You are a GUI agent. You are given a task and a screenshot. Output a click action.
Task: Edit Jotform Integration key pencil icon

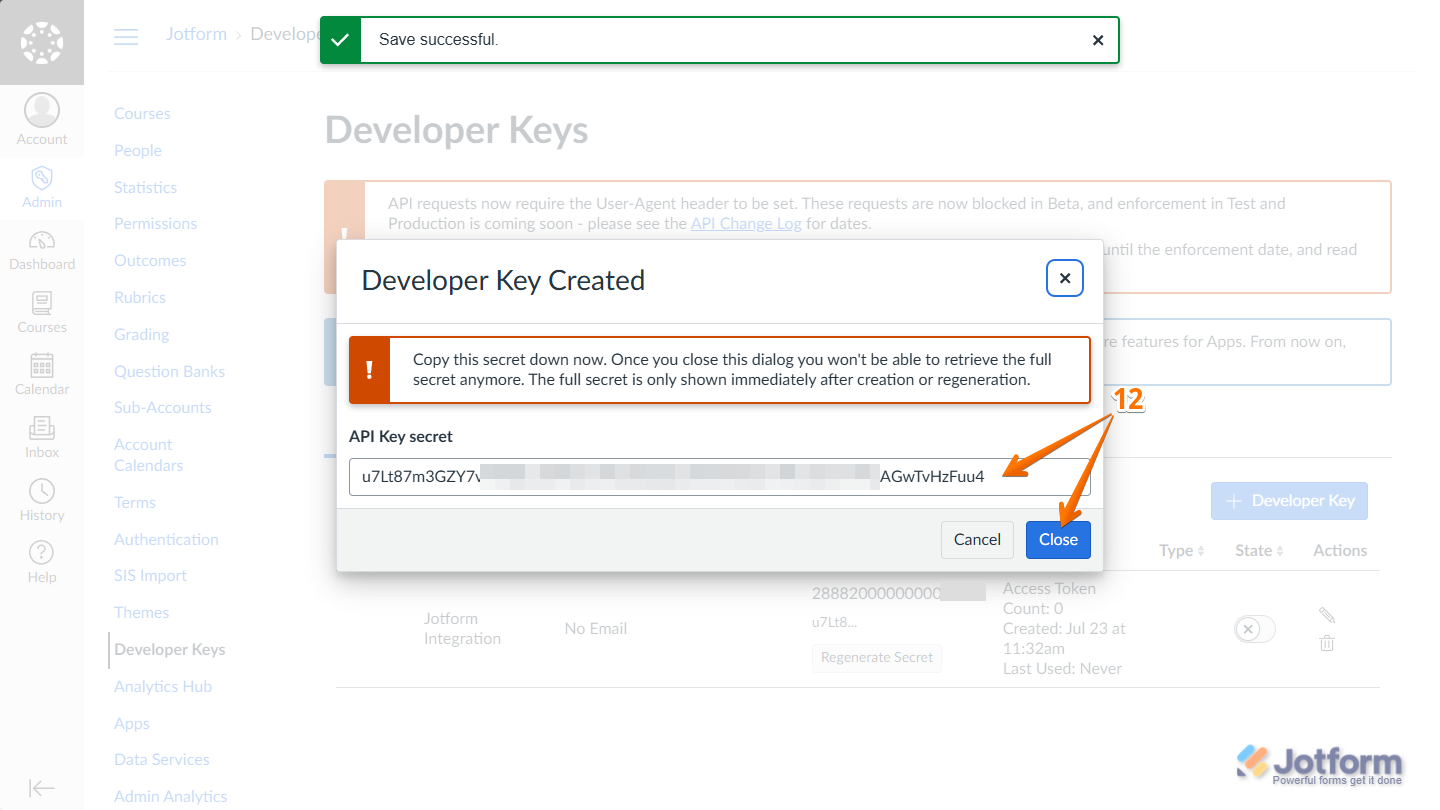point(1327,615)
